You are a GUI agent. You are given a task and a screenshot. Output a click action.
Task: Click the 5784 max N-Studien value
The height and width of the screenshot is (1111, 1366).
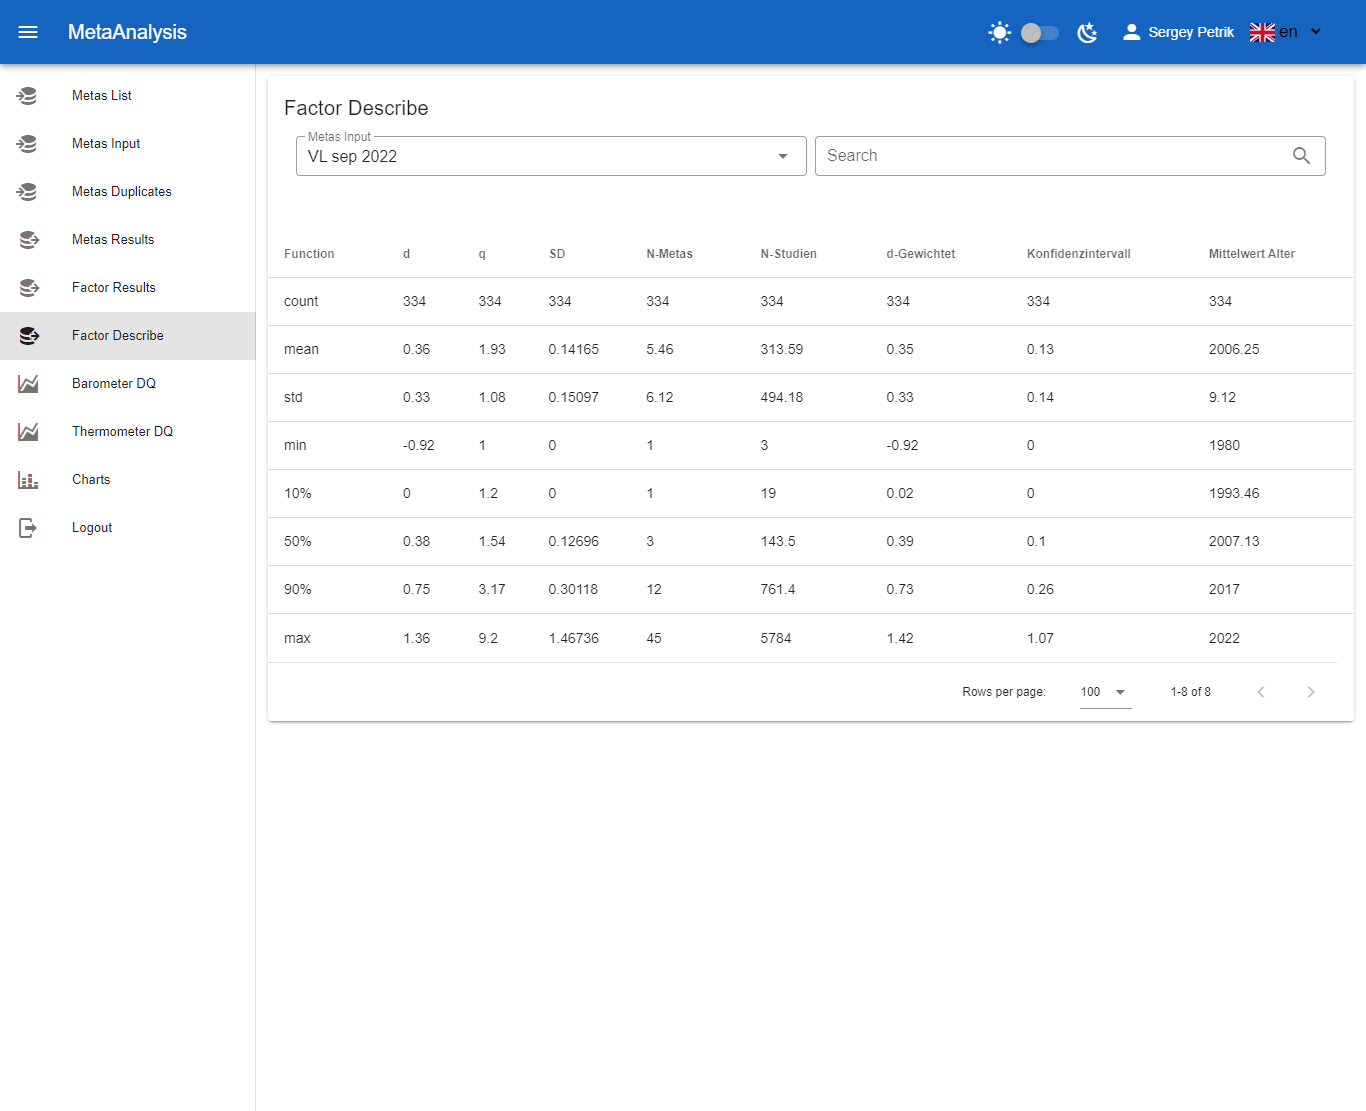(776, 638)
